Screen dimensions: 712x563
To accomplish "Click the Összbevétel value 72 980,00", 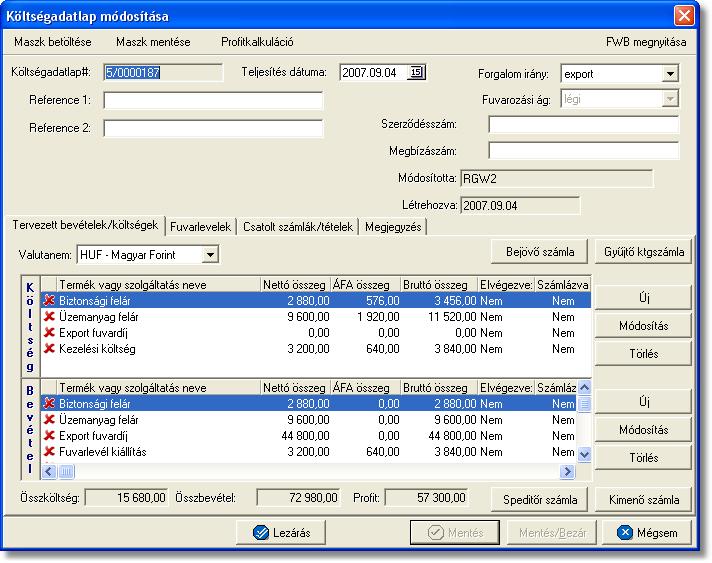I will 298,498.
